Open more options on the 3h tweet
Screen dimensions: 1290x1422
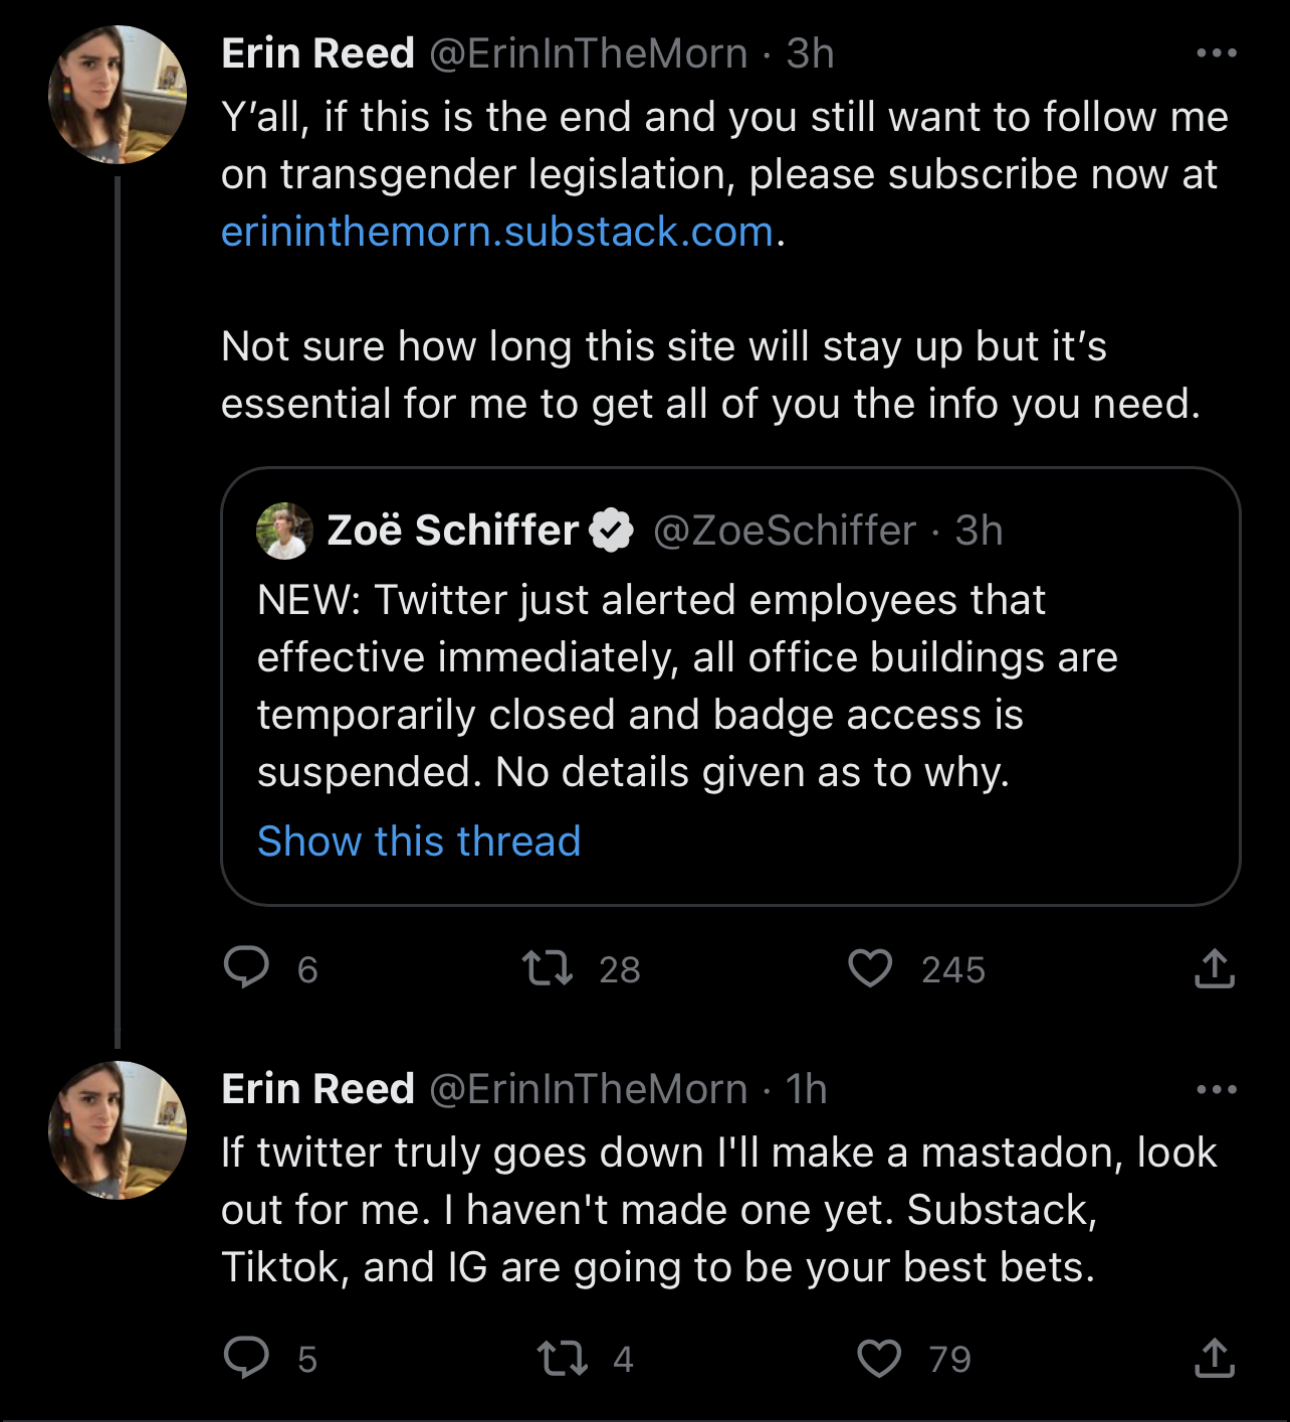(x=1216, y=53)
